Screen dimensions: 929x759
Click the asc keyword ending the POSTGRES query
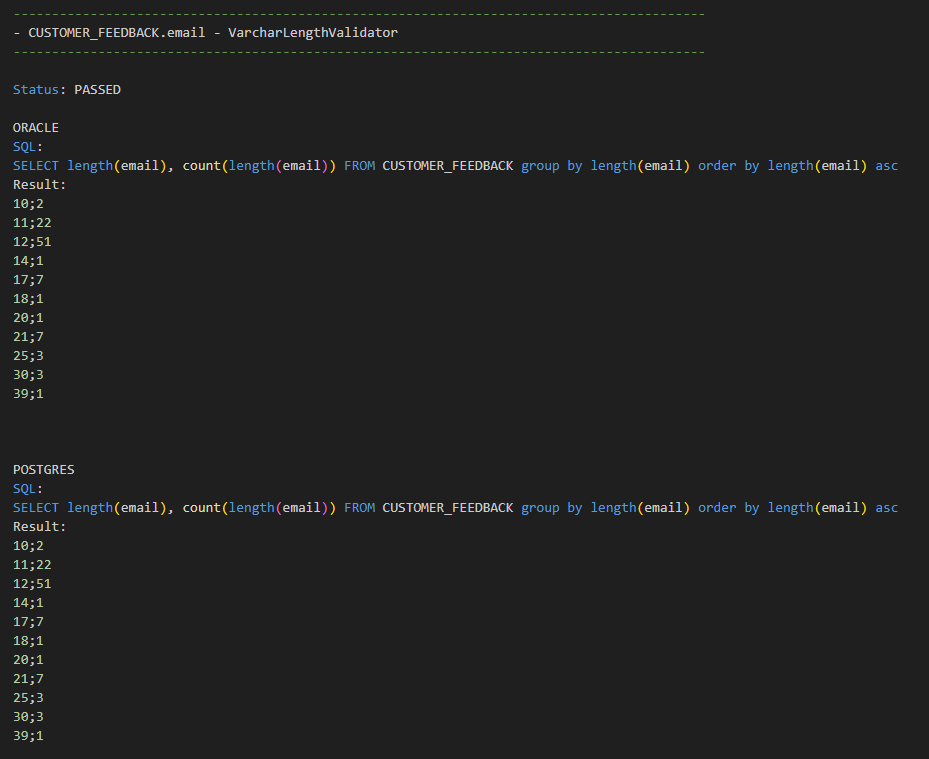coord(886,508)
